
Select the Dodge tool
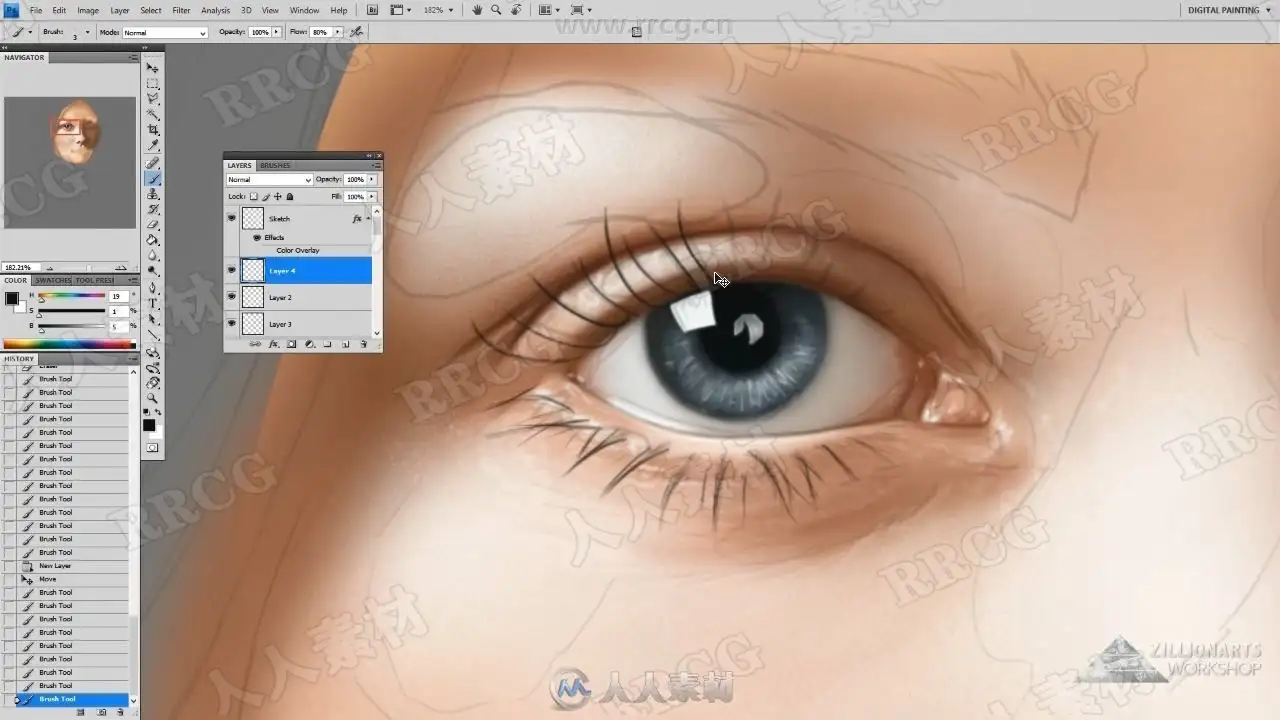tap(153, 271)
